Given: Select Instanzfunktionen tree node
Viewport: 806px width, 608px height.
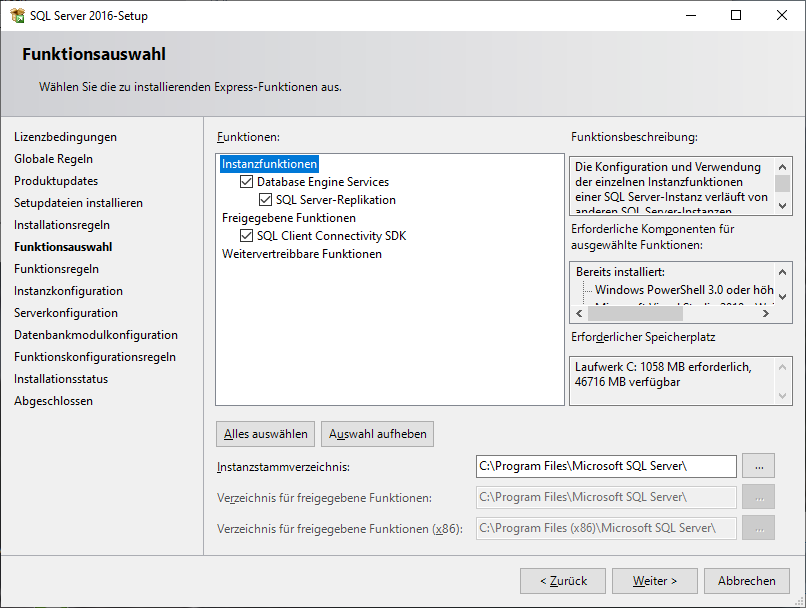Looking at the screenshot, I should coord(270,164).
